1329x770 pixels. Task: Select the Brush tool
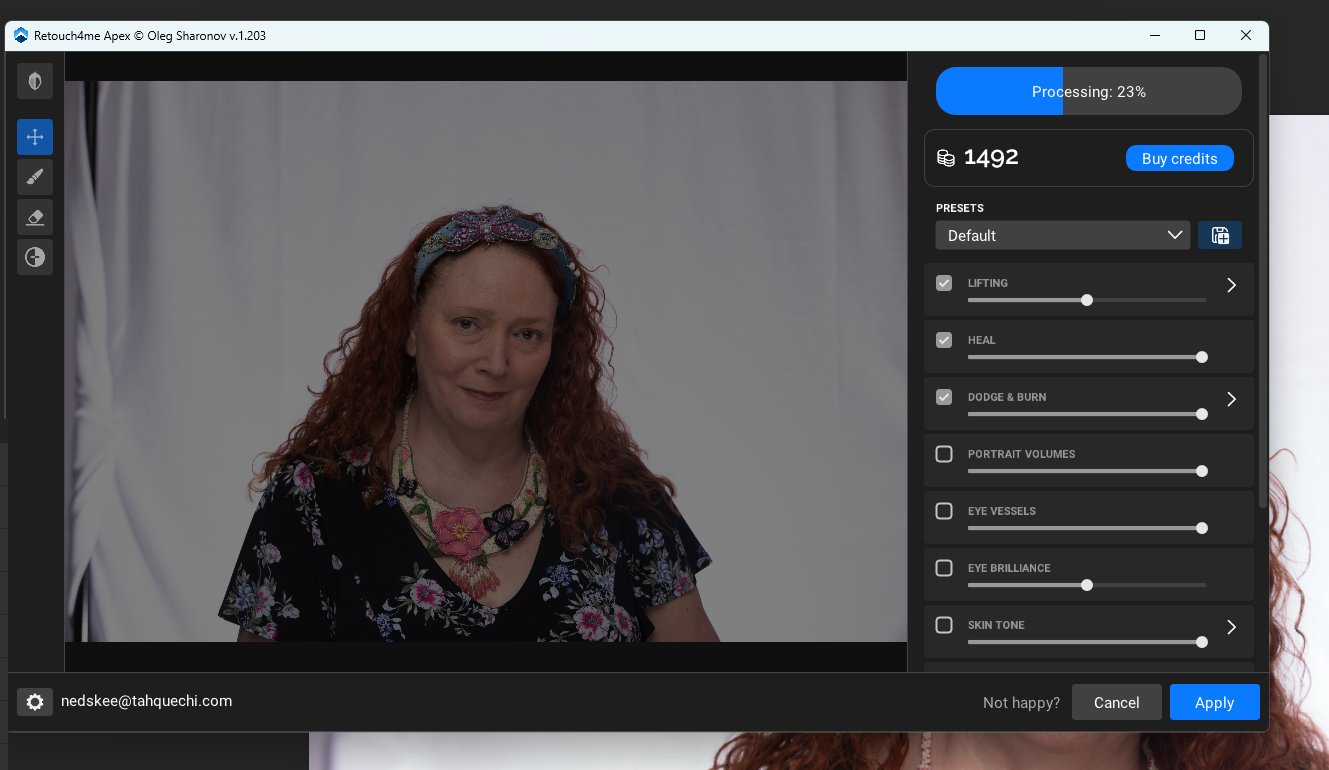pos(35,177)
